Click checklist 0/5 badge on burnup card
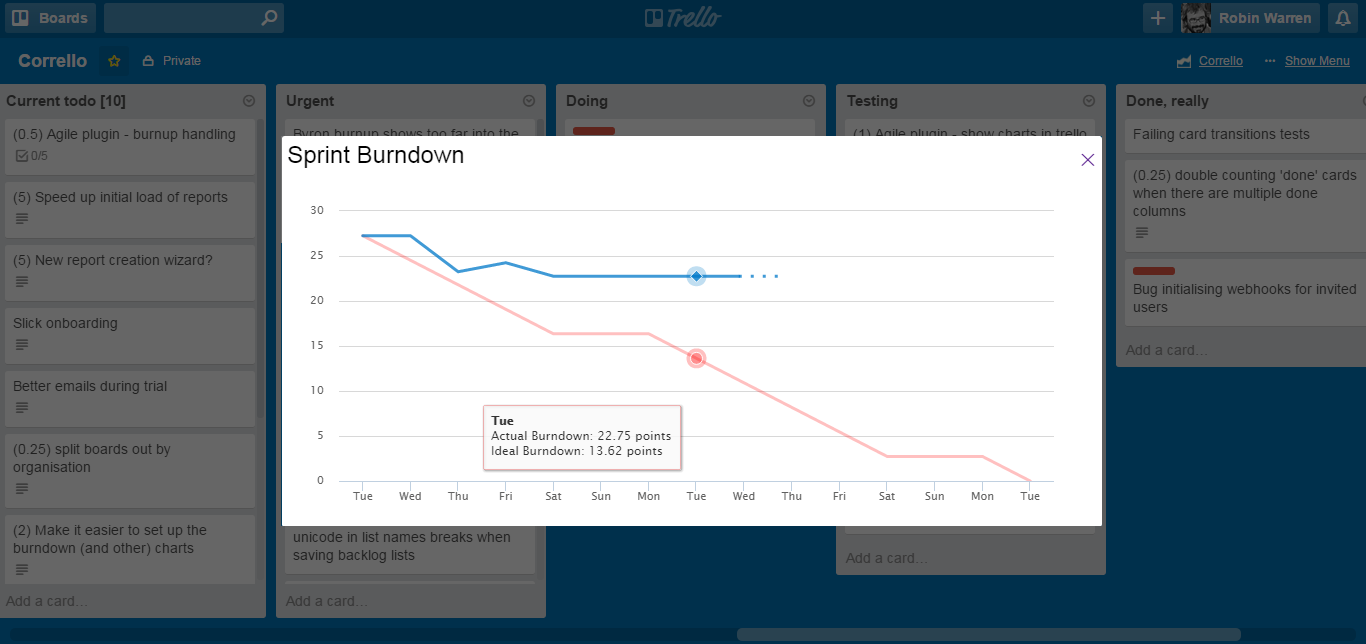 click(x=31, y=156)
